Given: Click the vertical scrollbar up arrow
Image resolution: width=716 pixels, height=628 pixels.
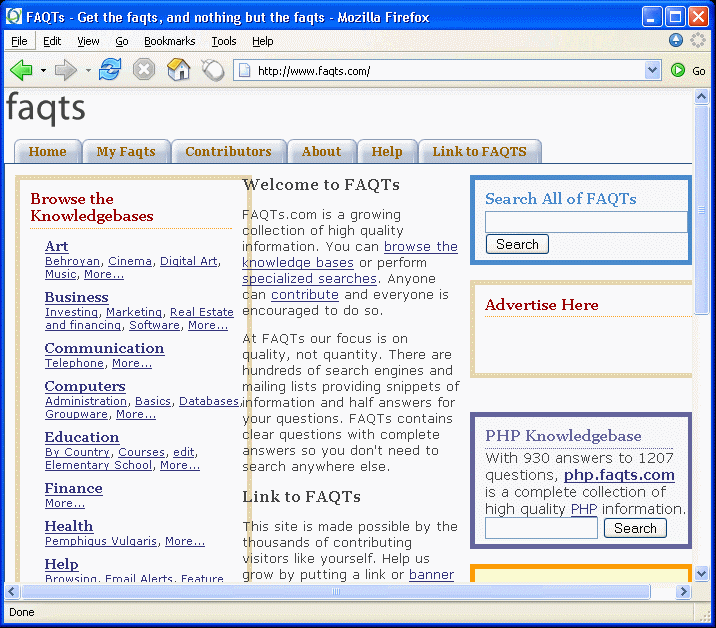Looking at the screenshot, I should coord(701,96).
